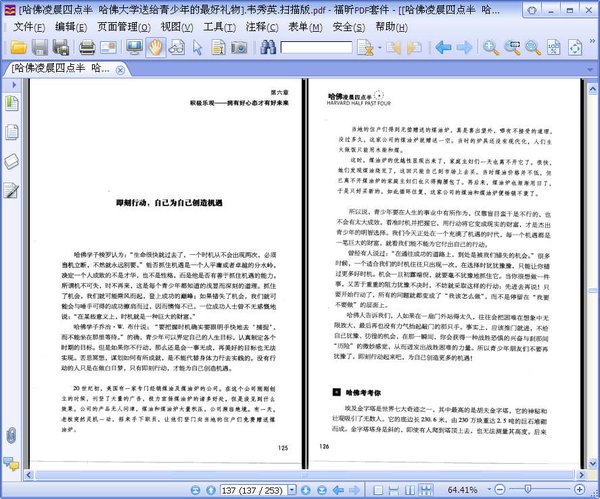Save the document with the floppy disk icon

[40, 47]
